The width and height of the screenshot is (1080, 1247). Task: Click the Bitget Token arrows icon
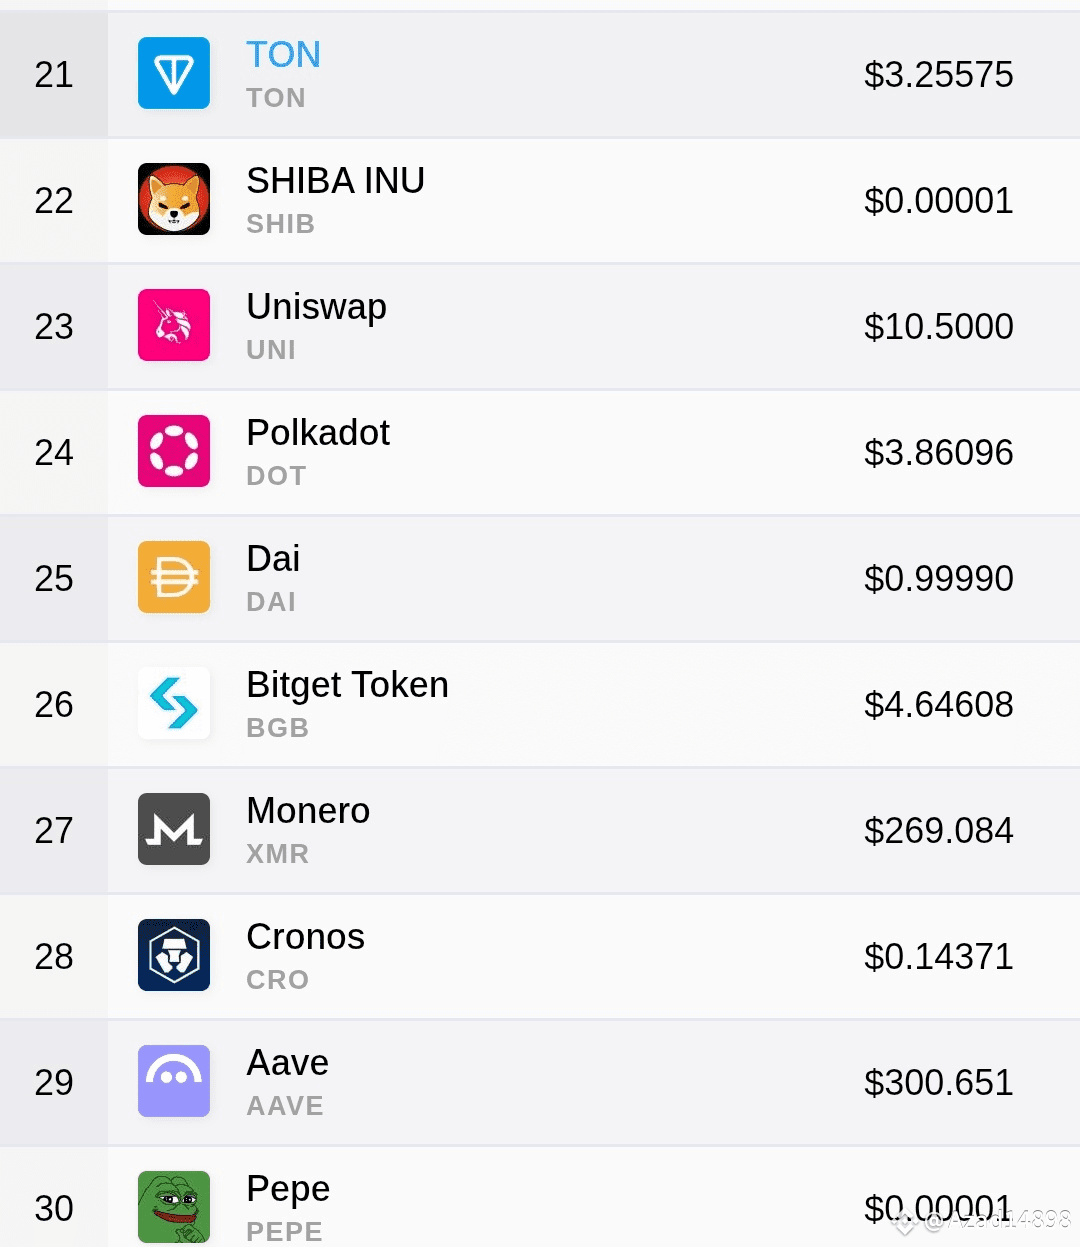(174, 703)
